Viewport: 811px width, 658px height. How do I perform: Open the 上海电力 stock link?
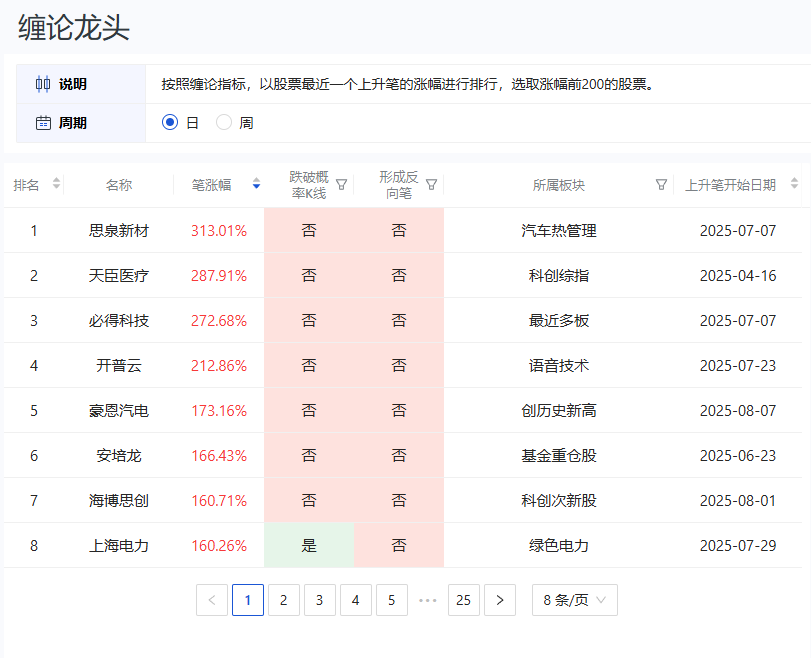click(120, 545)
